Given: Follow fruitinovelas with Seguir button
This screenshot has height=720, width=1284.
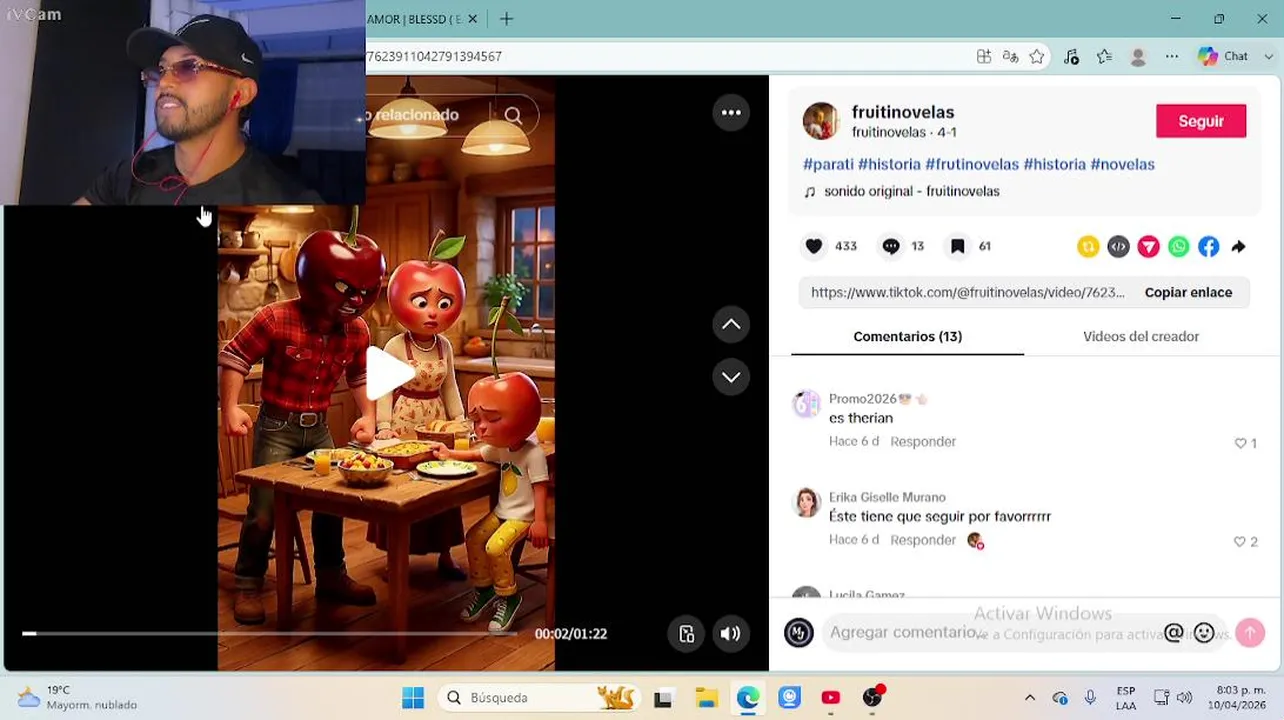Looking at the screenshot, I should point(1201,121).
